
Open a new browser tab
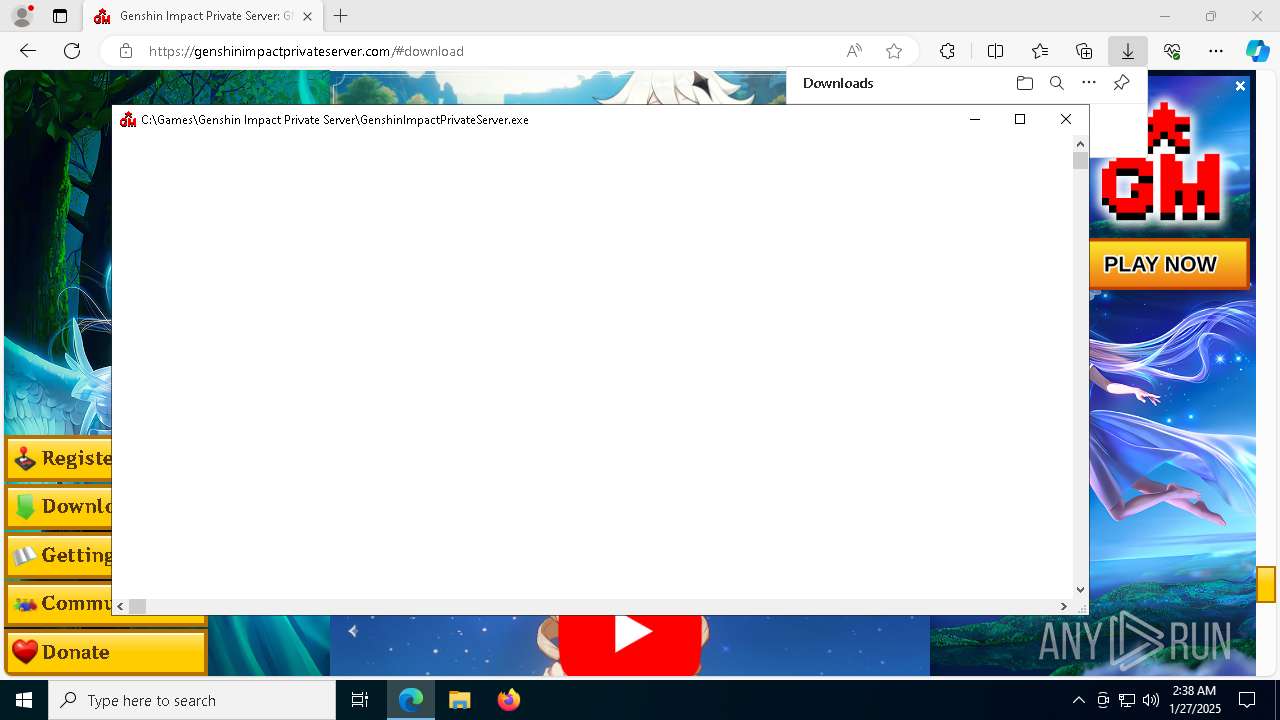(341, 16)
